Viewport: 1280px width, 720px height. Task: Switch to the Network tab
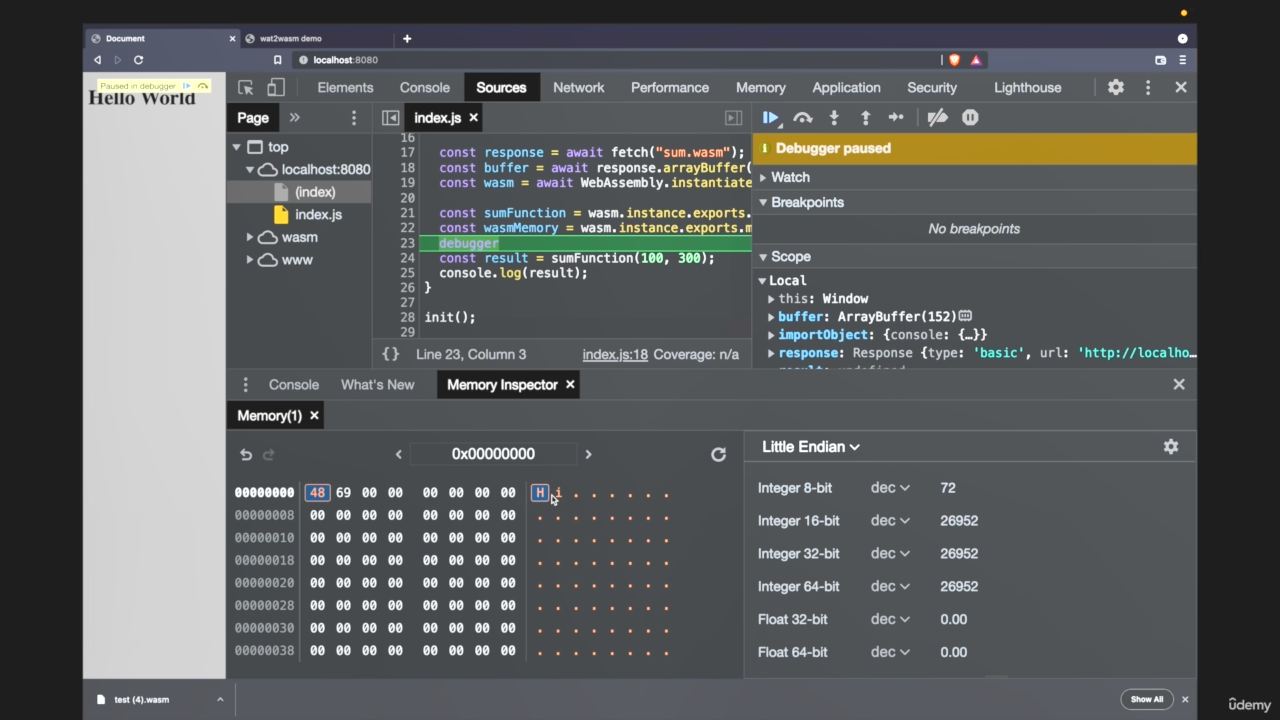click(578, 88)
